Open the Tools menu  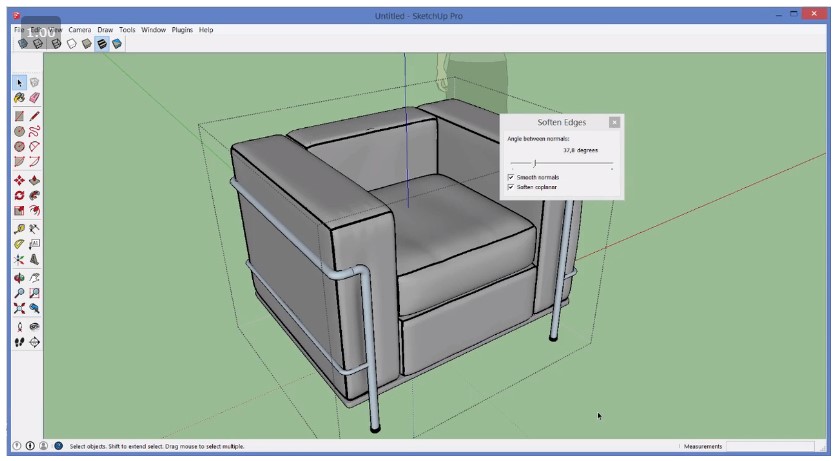[x=127, y=30]
